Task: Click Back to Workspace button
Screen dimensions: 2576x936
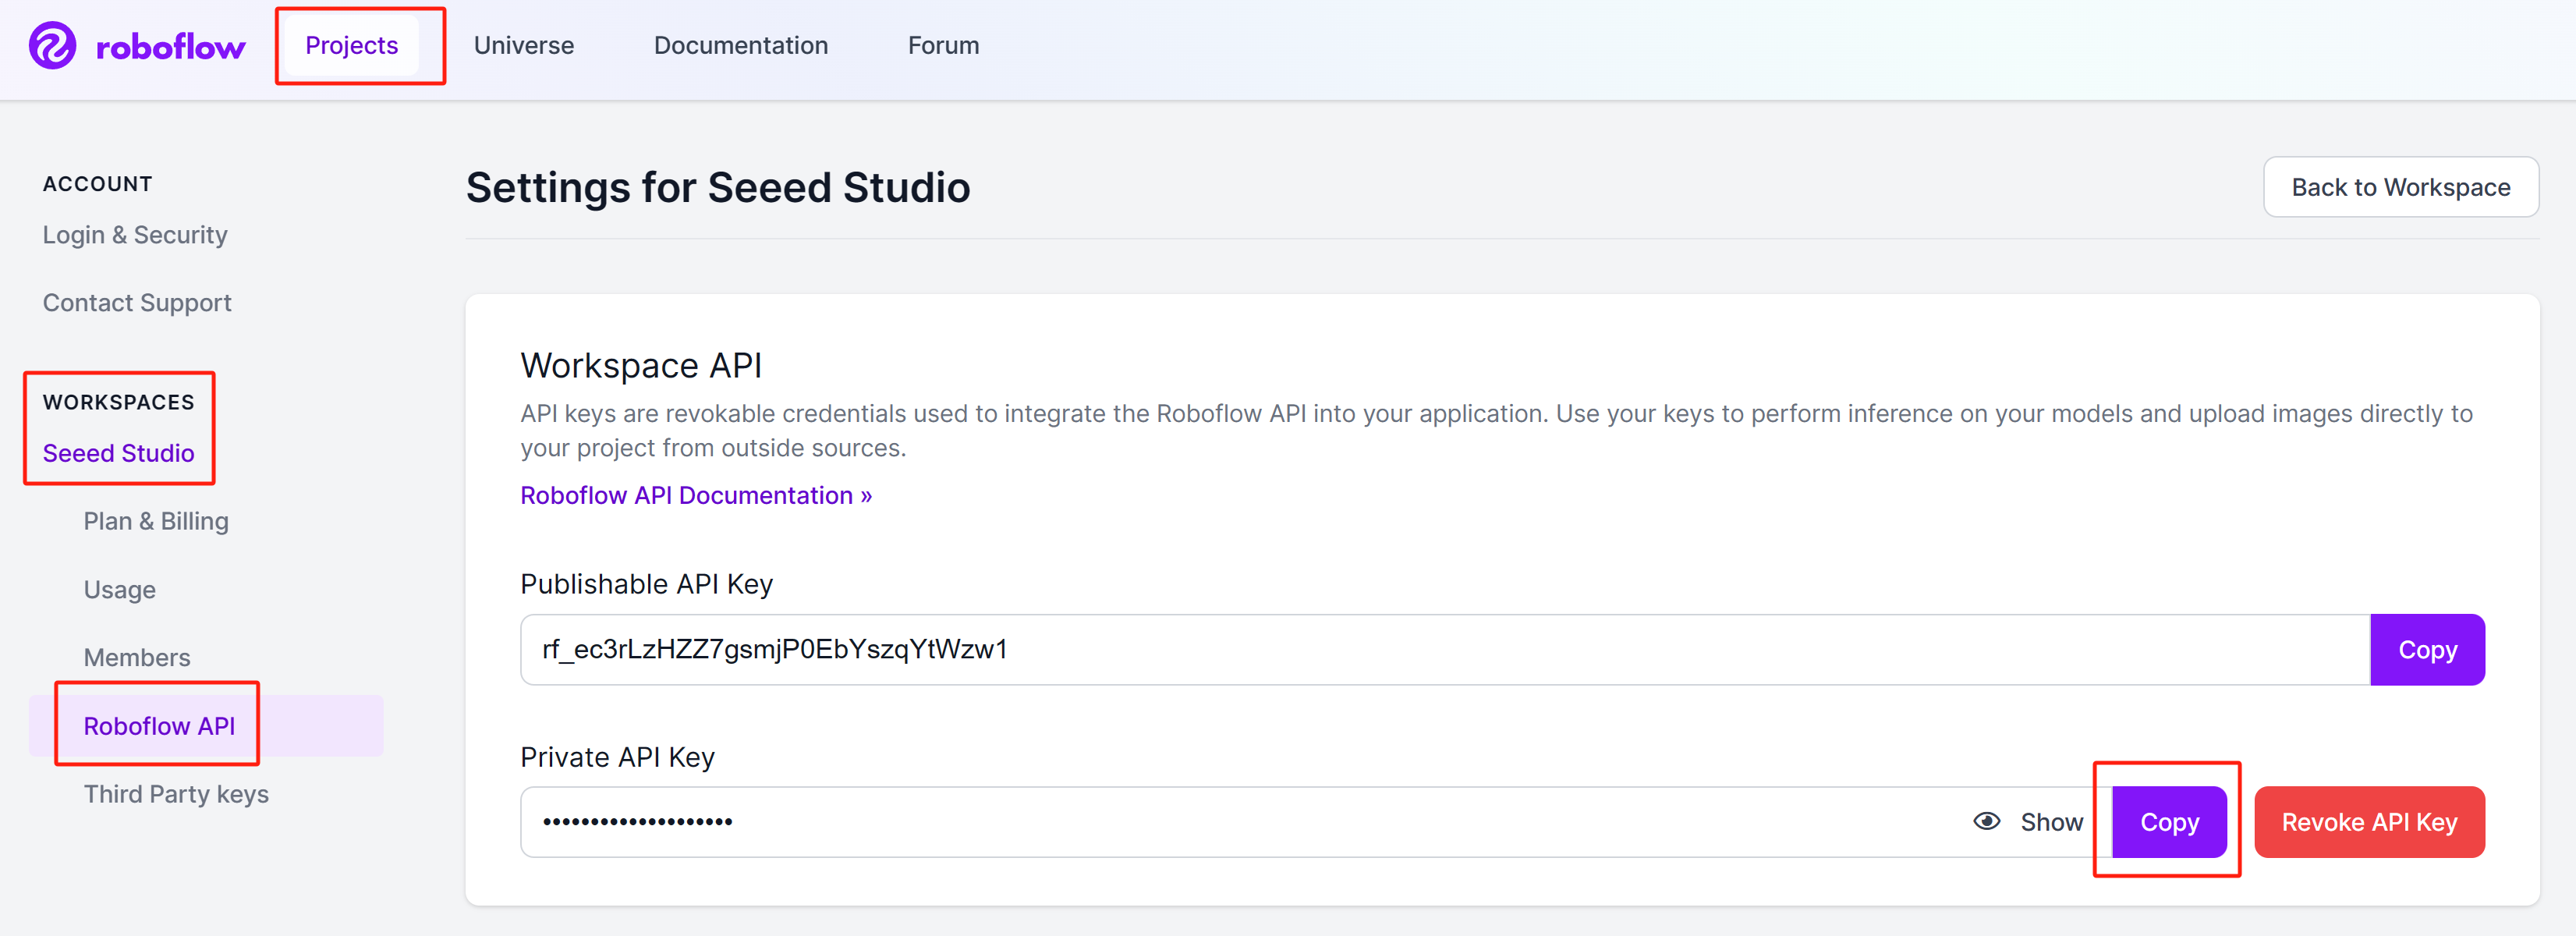Action: (2400, 187)
